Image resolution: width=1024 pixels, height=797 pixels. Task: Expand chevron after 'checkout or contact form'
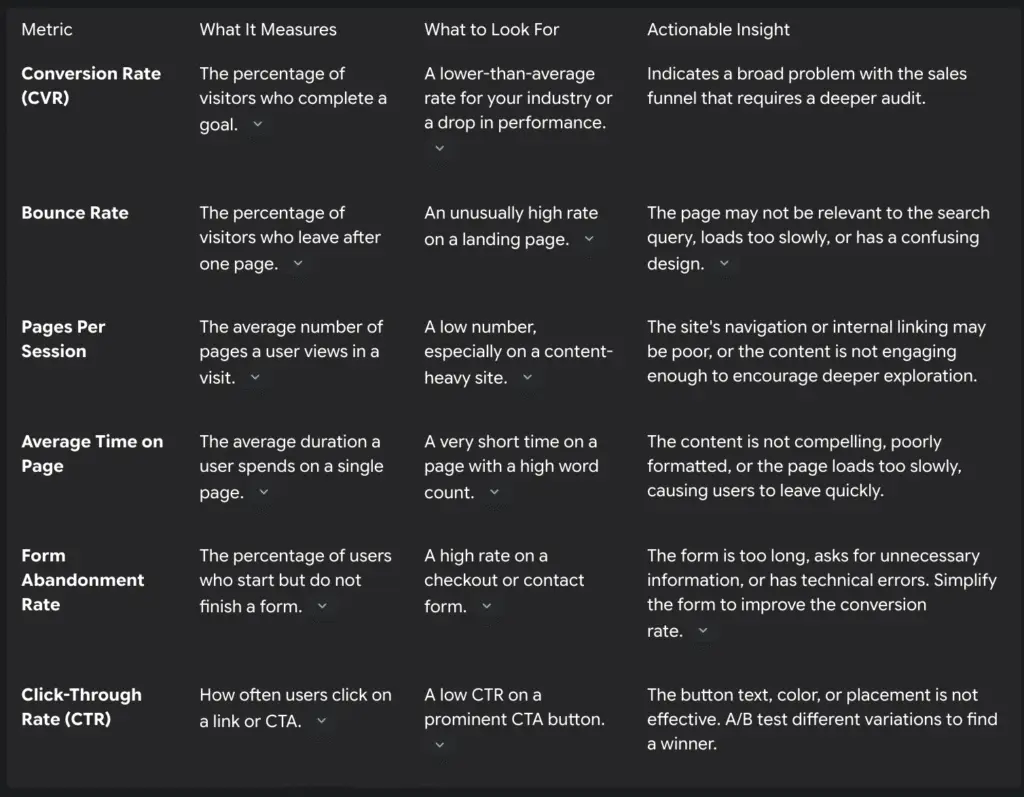(487, 606)
